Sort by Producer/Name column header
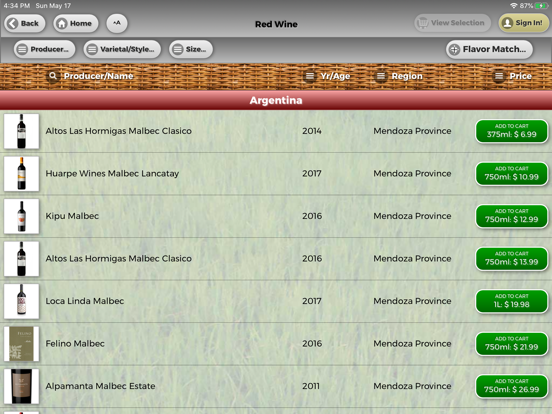The height and width of the screenshot is (414, 552). click(x=98, y=76)
